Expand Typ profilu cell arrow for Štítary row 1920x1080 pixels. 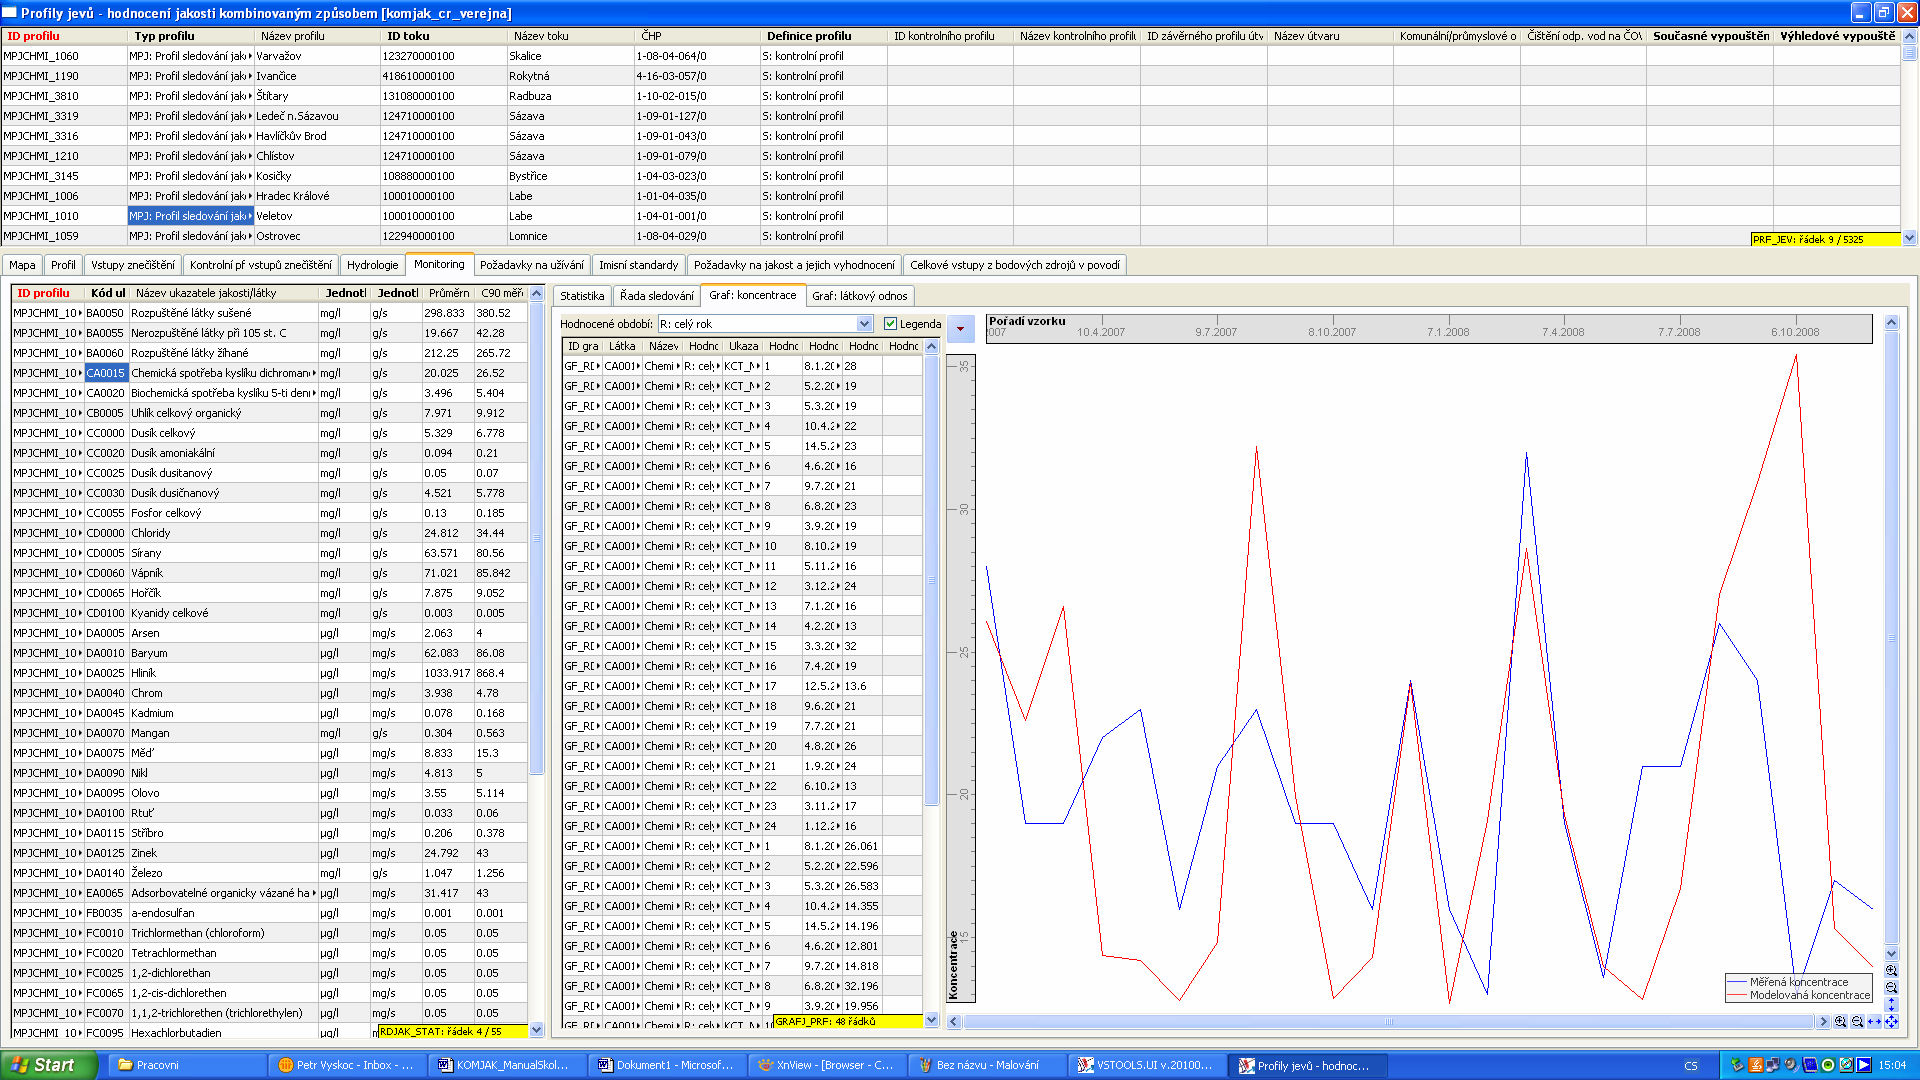249,96
